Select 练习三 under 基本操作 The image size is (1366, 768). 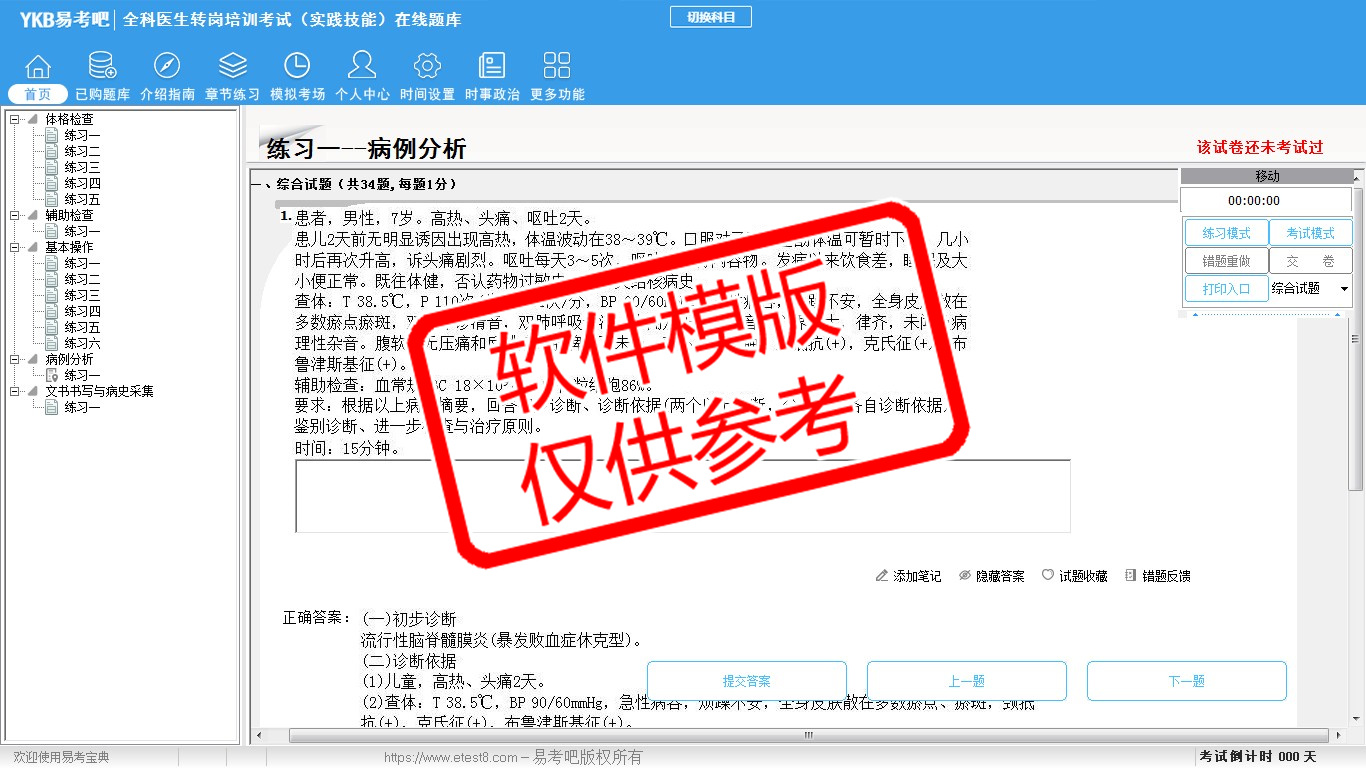click(x=82, y=295)
